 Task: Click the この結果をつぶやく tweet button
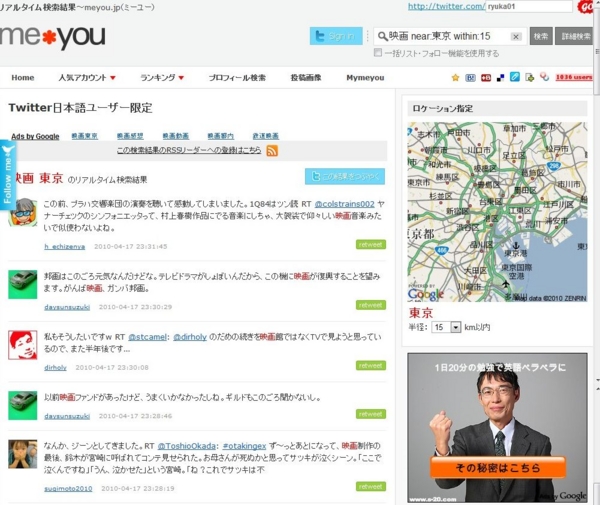pos(345,176)
